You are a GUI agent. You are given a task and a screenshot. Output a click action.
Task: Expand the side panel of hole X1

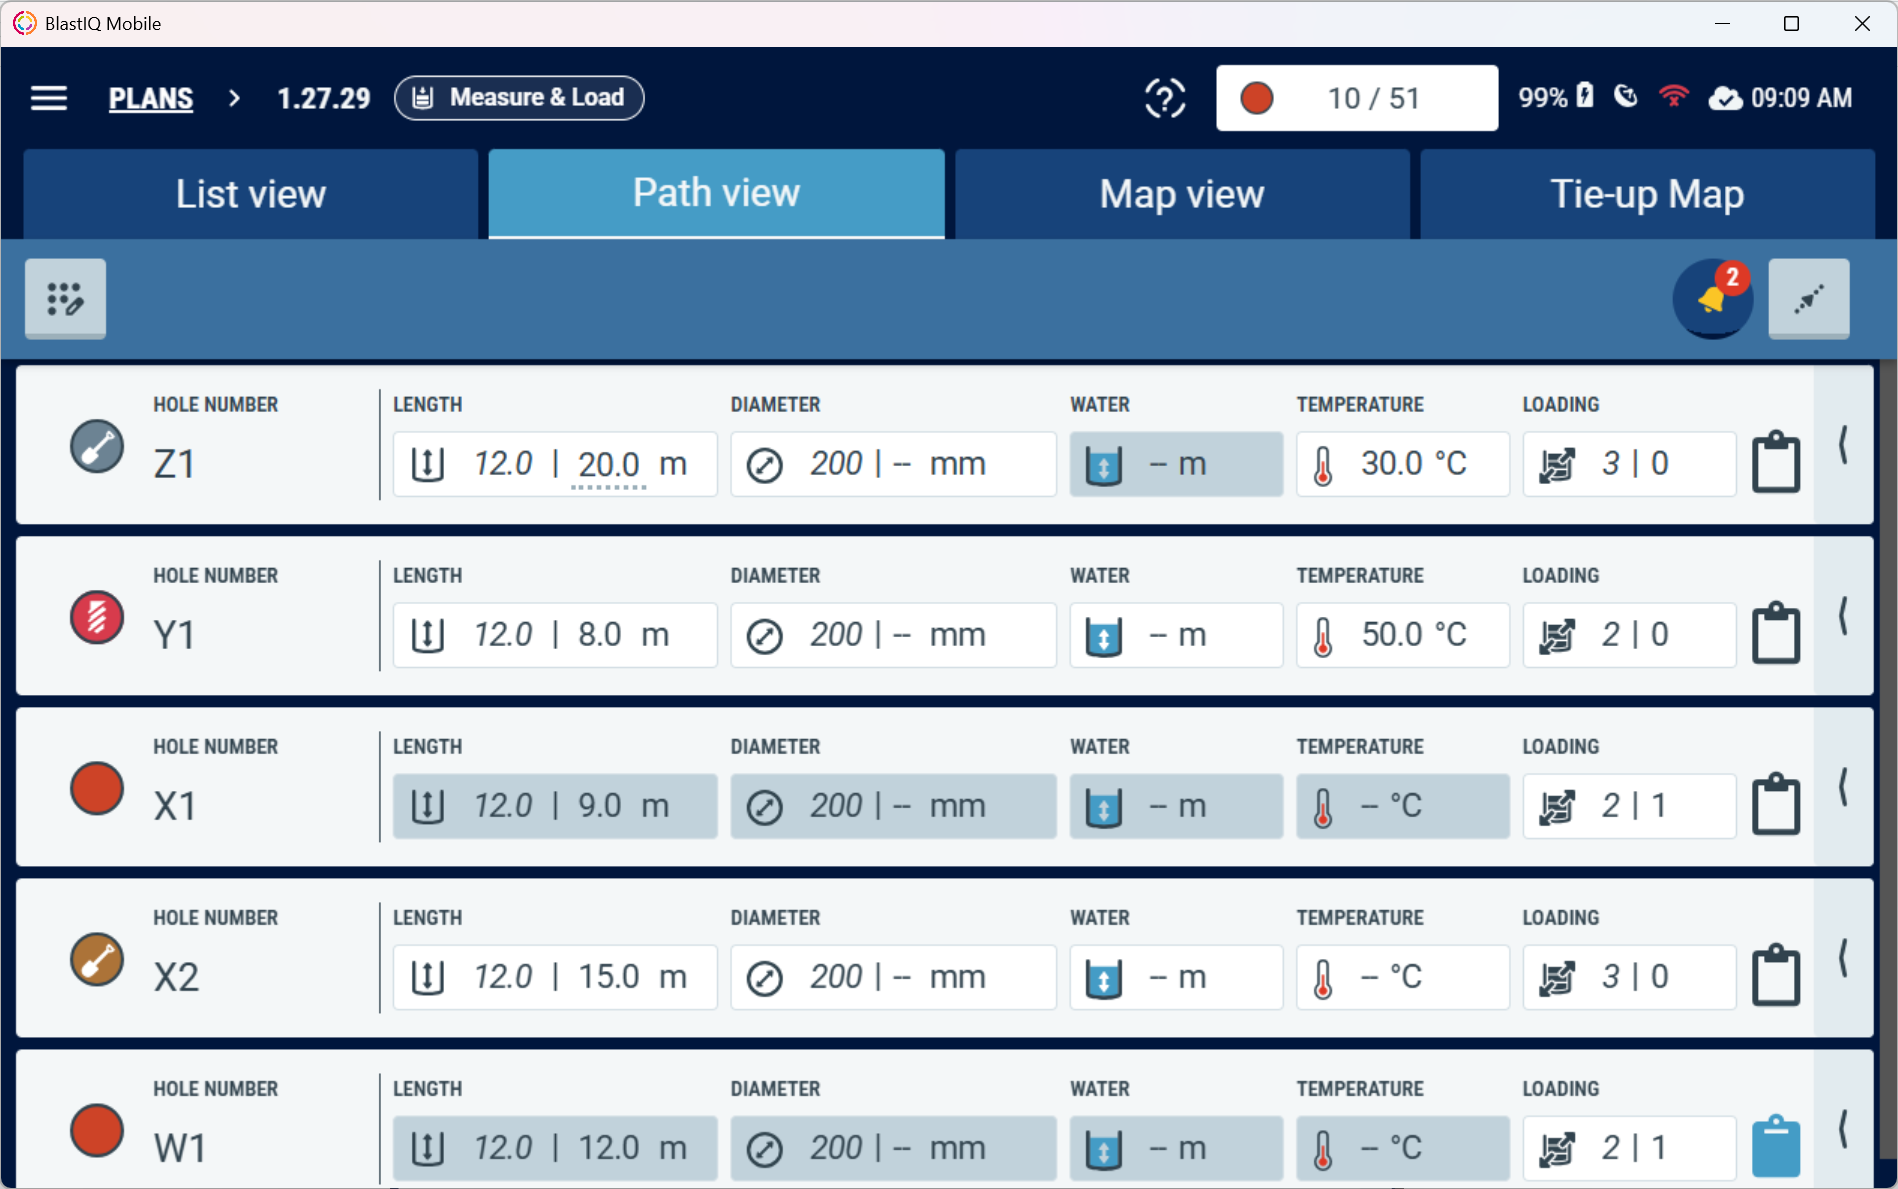[x=1843, y=786]
